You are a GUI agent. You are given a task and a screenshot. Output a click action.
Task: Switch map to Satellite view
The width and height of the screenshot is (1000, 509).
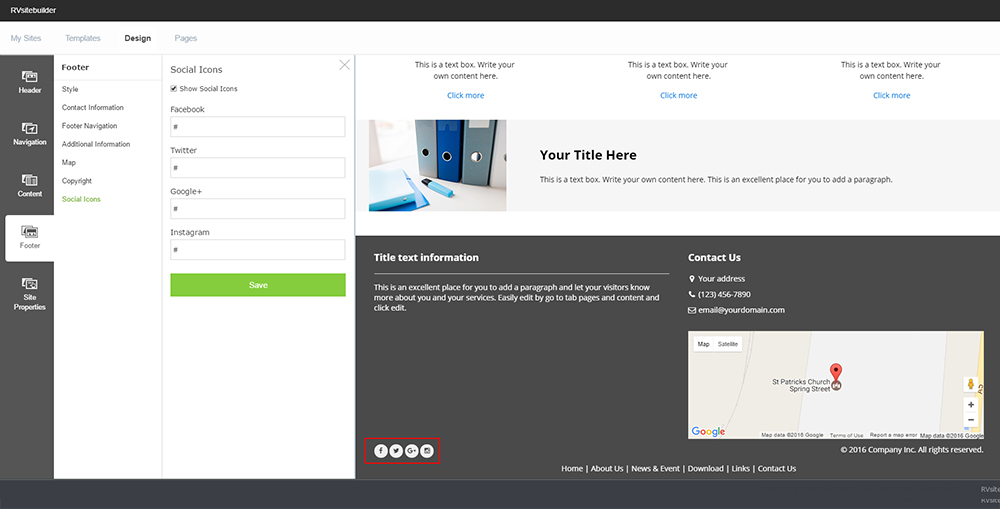tap(728, 344)
